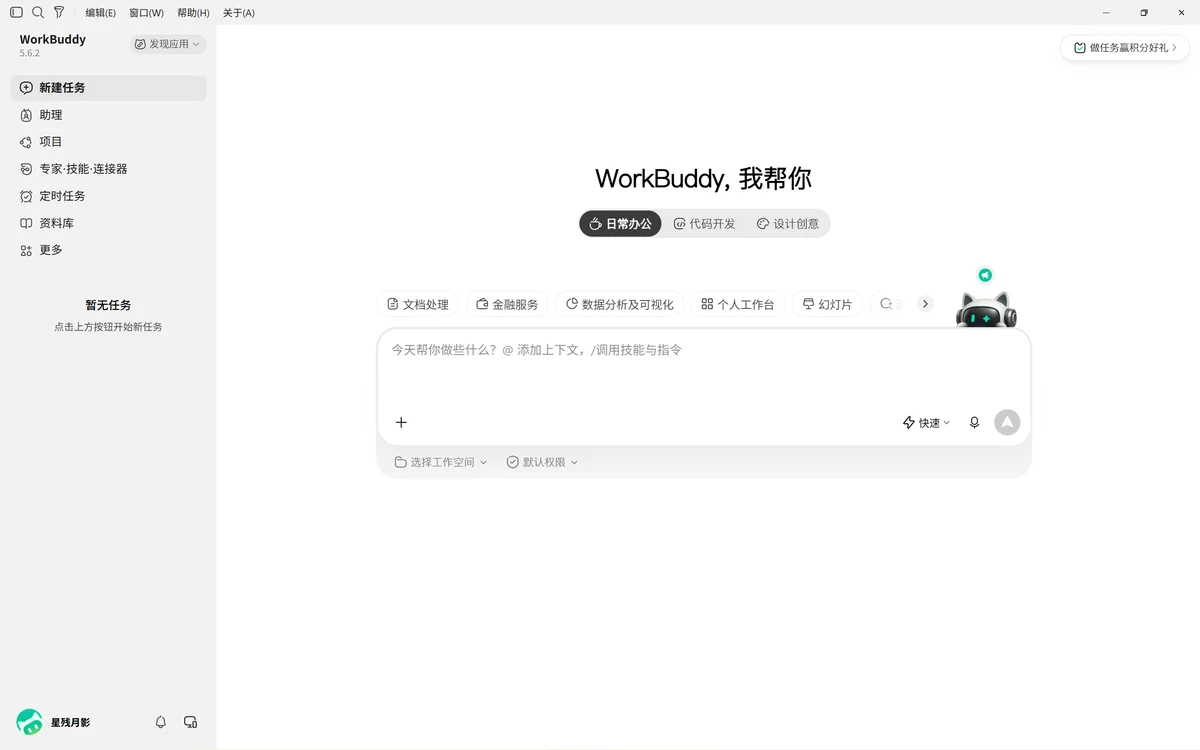The image size is (1200, 750).
Task: Start a new task via 新建任务
Action: pyautogui.click(x=108, y=88)
